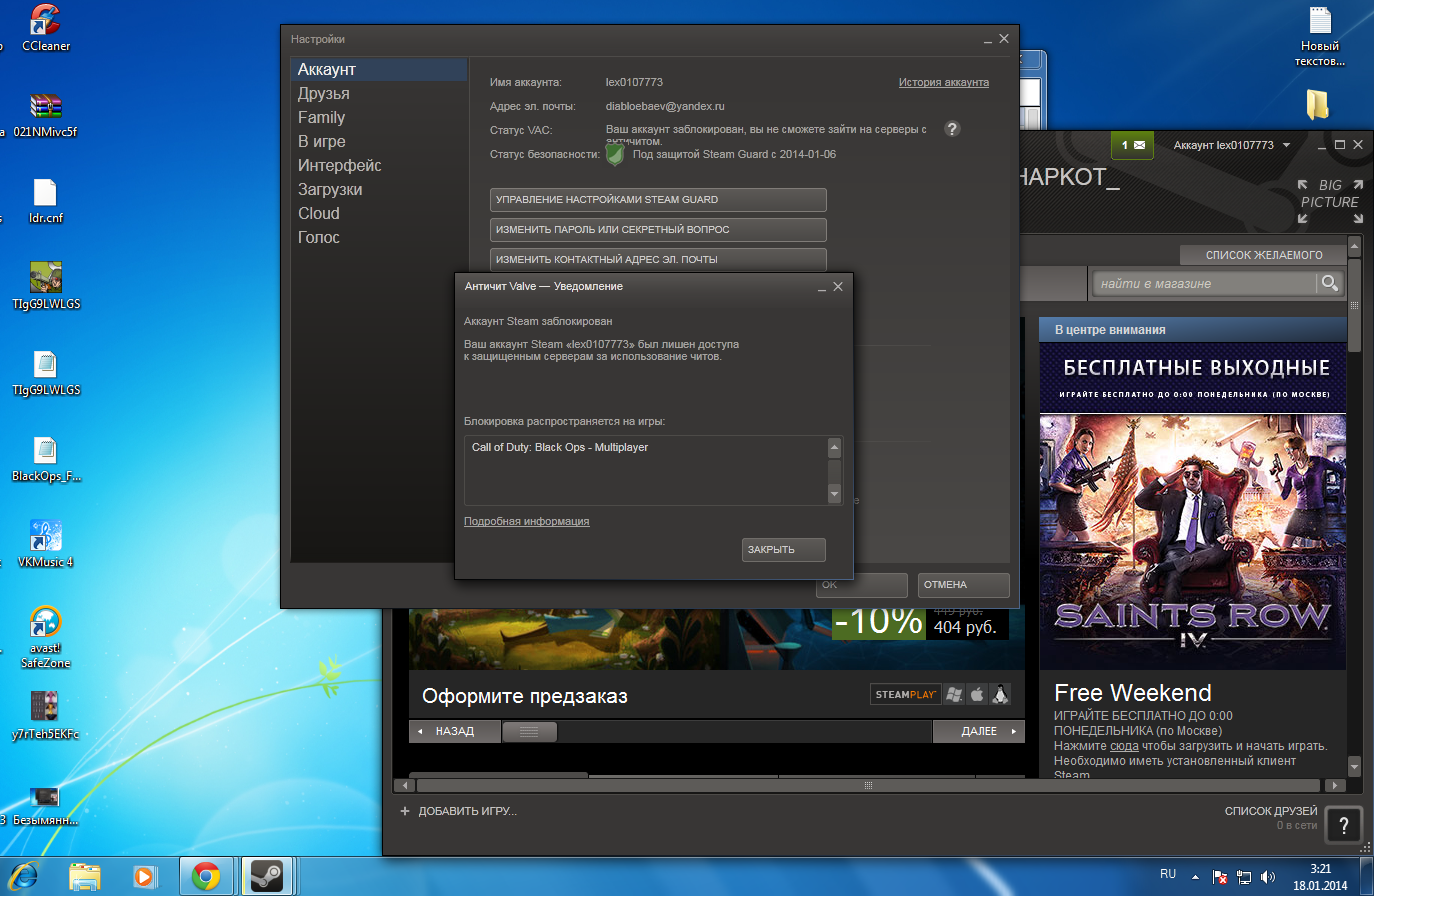Click the store horizontal scrollbar thumb
The image size is (1440, 900).
click(868, 786)
